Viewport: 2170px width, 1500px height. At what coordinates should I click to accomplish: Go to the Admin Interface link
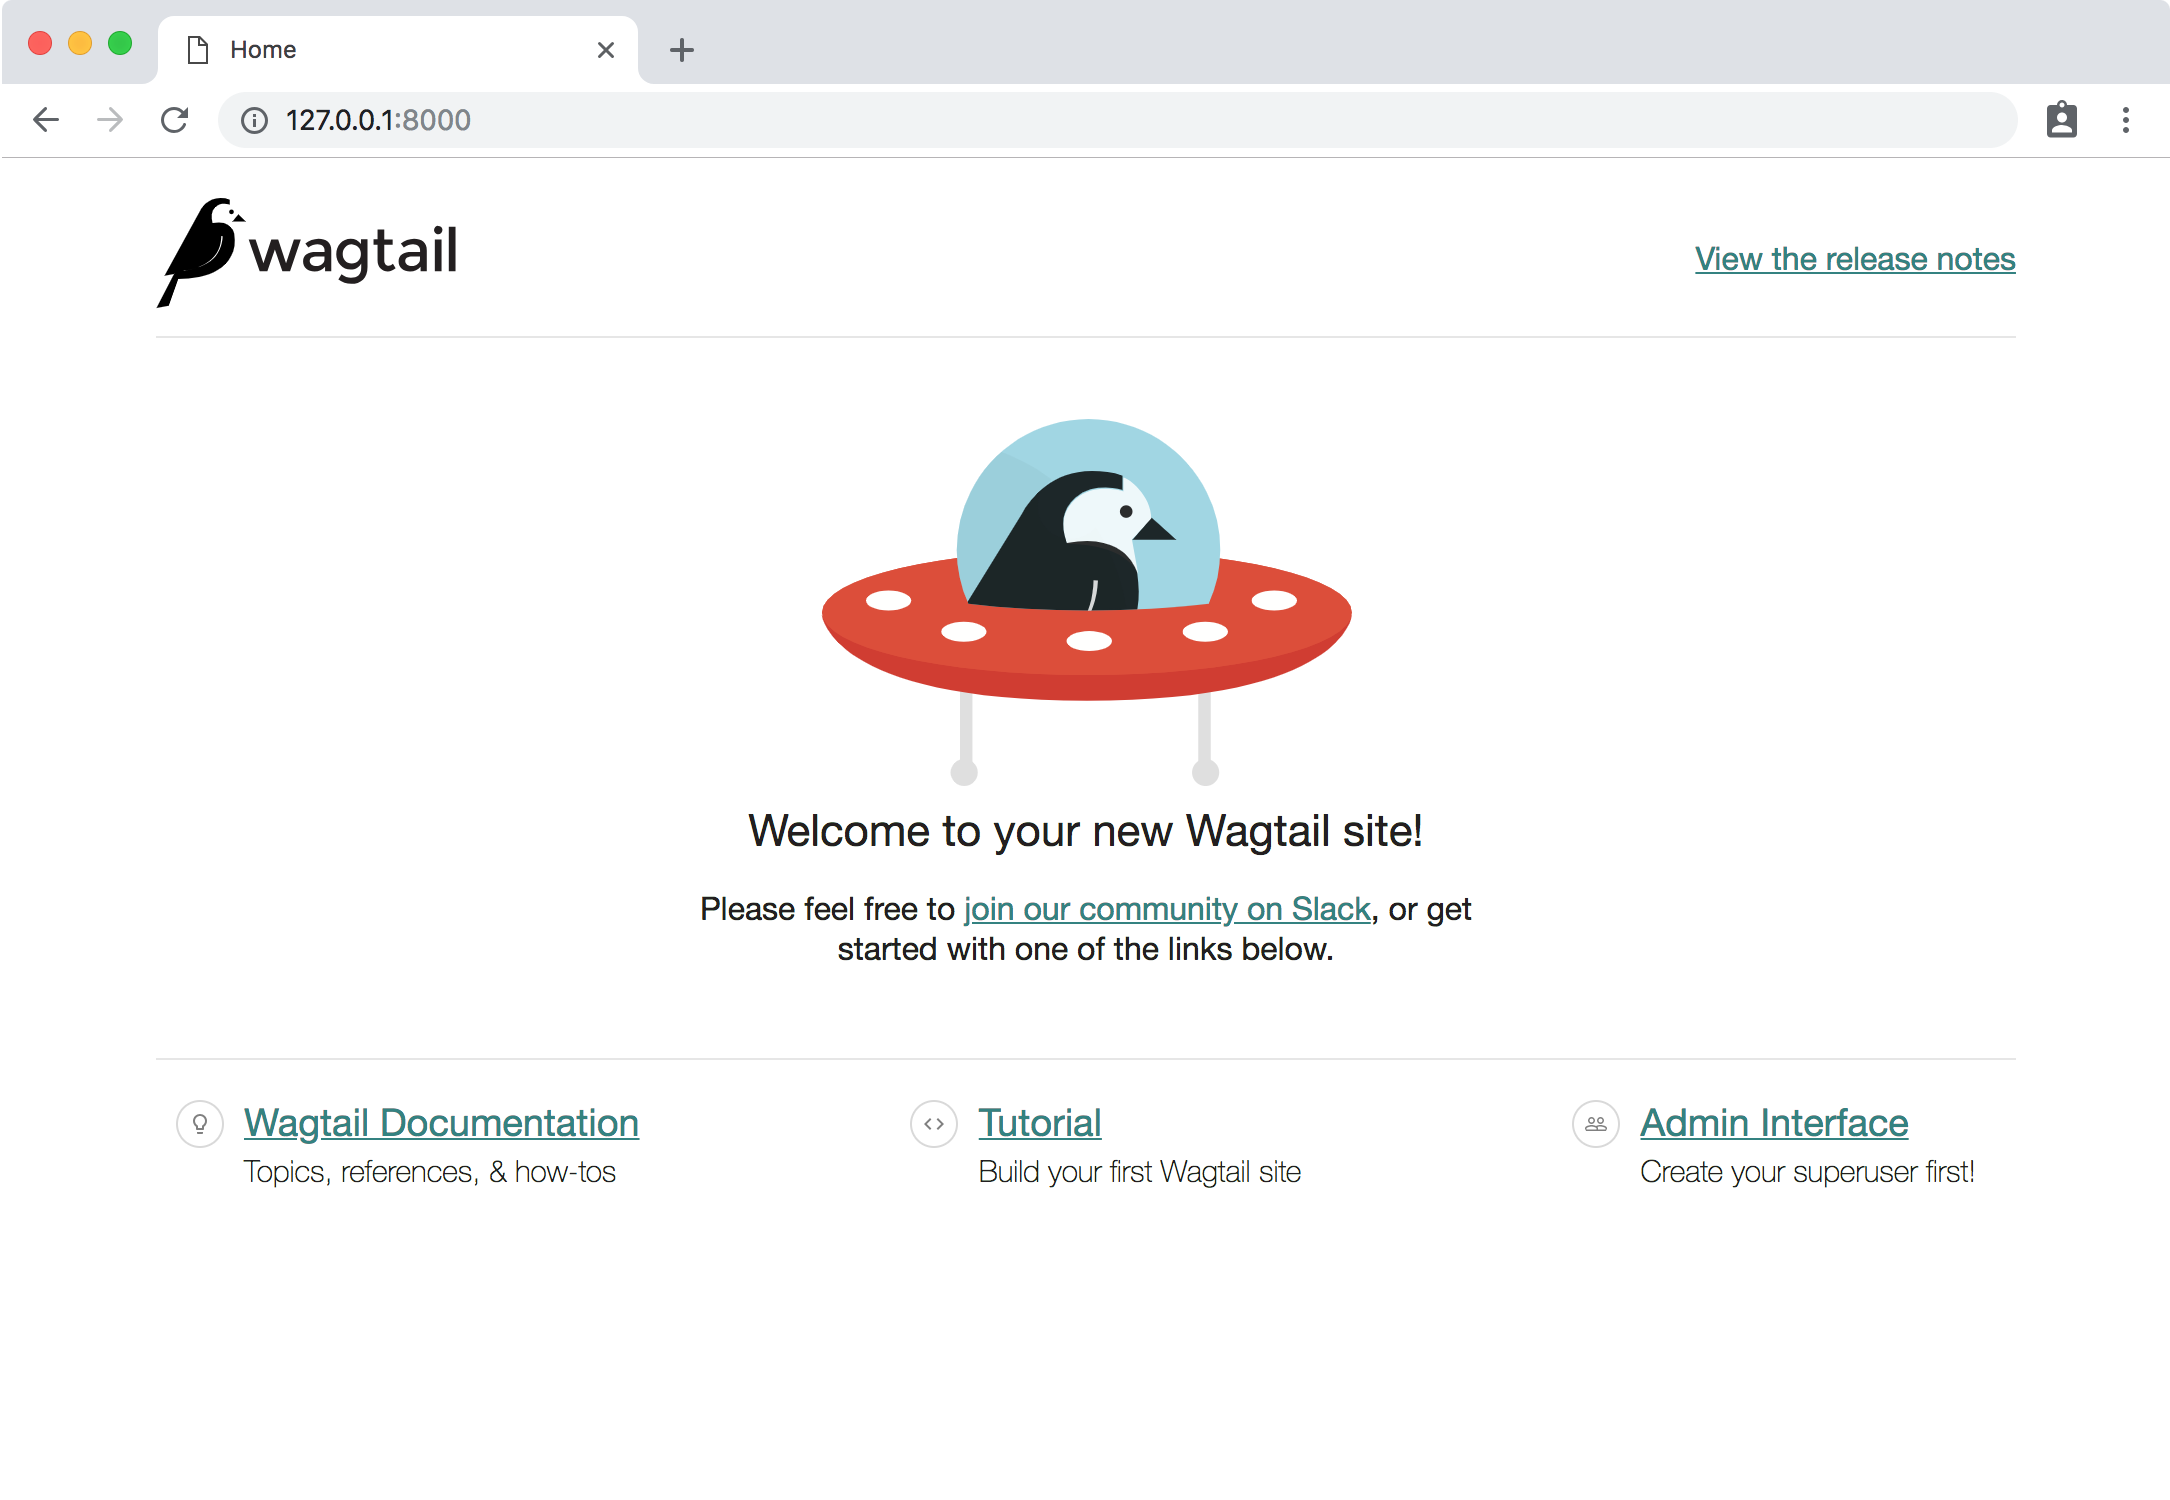(1773, 1123)
